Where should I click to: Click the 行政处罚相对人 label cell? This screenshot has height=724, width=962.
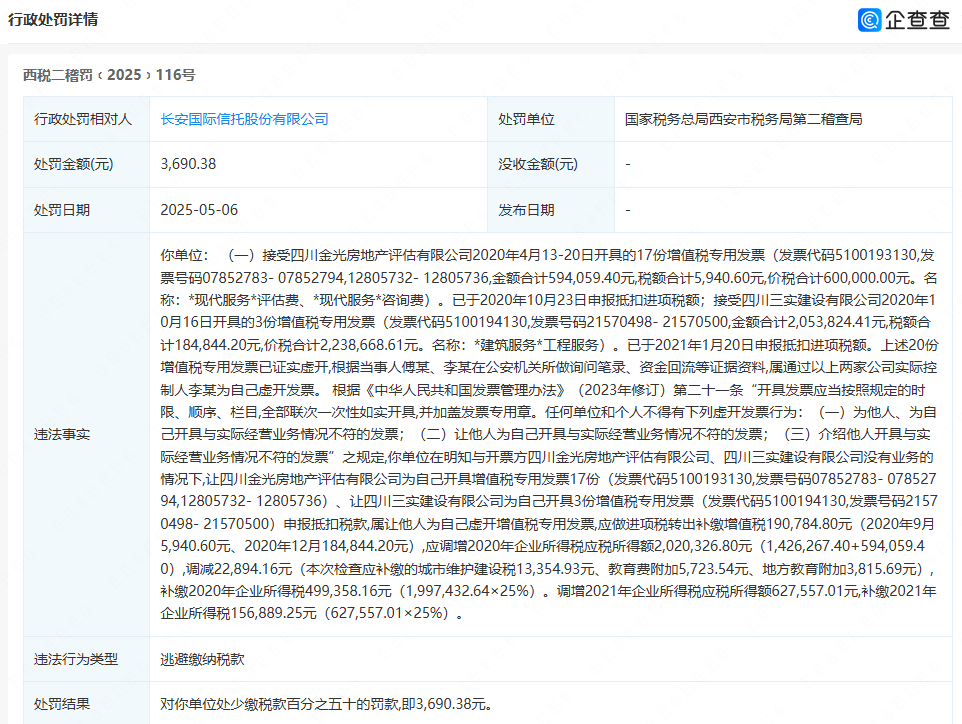point(87,119)
